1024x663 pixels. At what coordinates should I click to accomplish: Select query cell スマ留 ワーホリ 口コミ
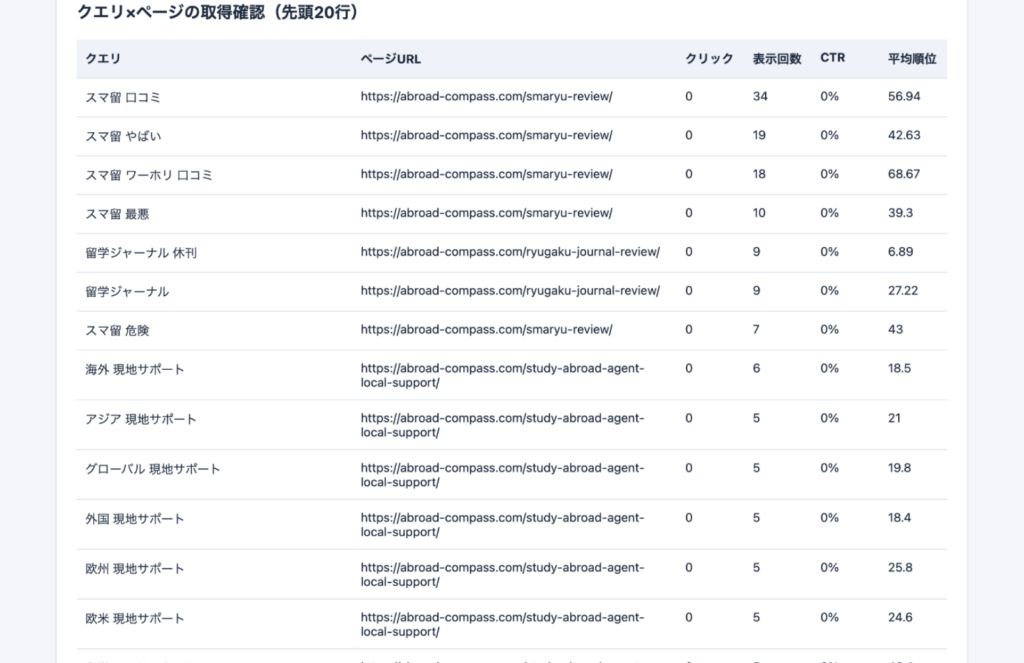(x=149, y=175)
